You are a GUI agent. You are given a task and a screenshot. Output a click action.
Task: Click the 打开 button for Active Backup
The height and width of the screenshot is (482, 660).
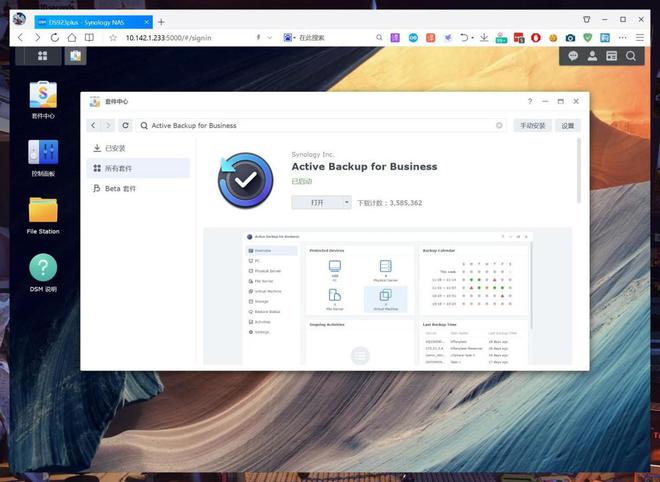(x=316, y=202)
